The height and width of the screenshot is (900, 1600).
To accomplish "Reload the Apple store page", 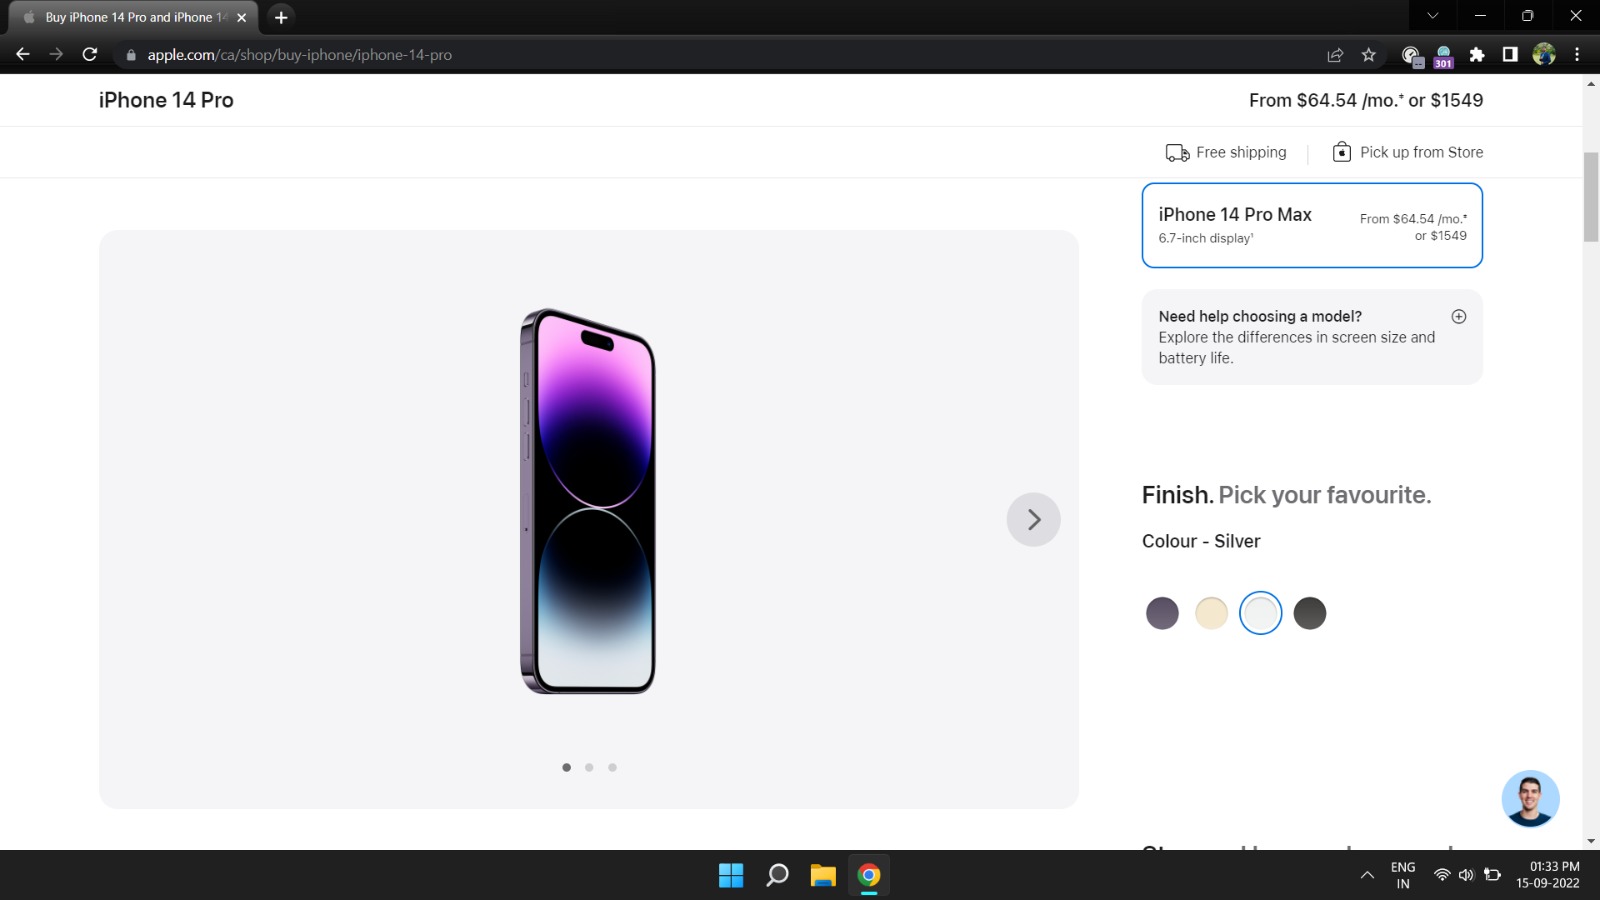I will point(90,54).
